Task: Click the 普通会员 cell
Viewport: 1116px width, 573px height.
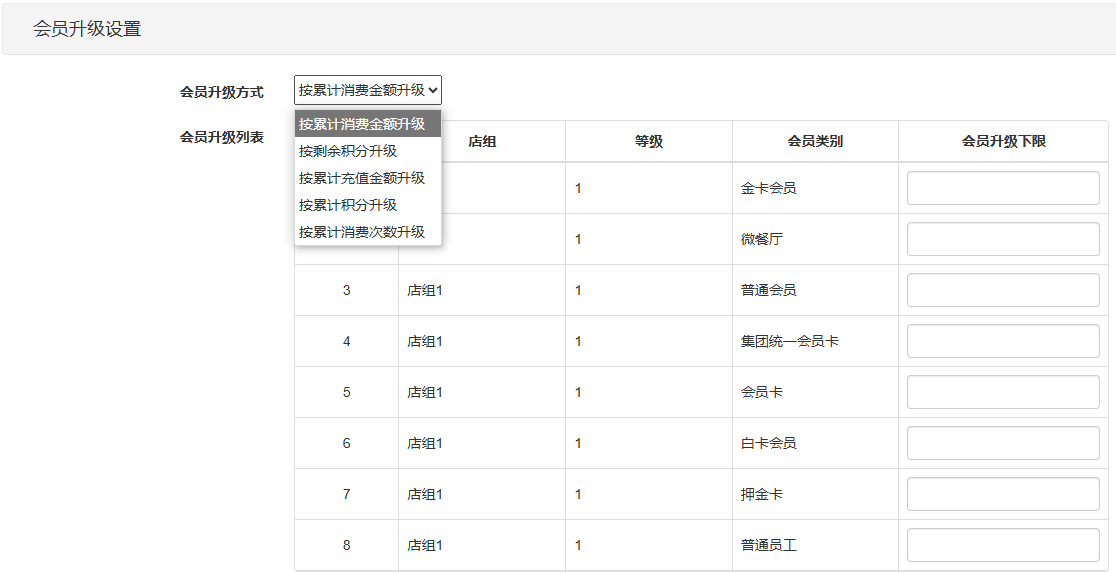Action: coord(815,290)
